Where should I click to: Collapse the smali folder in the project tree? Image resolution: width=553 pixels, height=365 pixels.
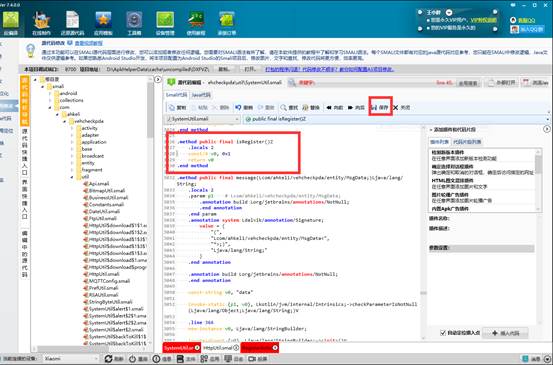42,86
